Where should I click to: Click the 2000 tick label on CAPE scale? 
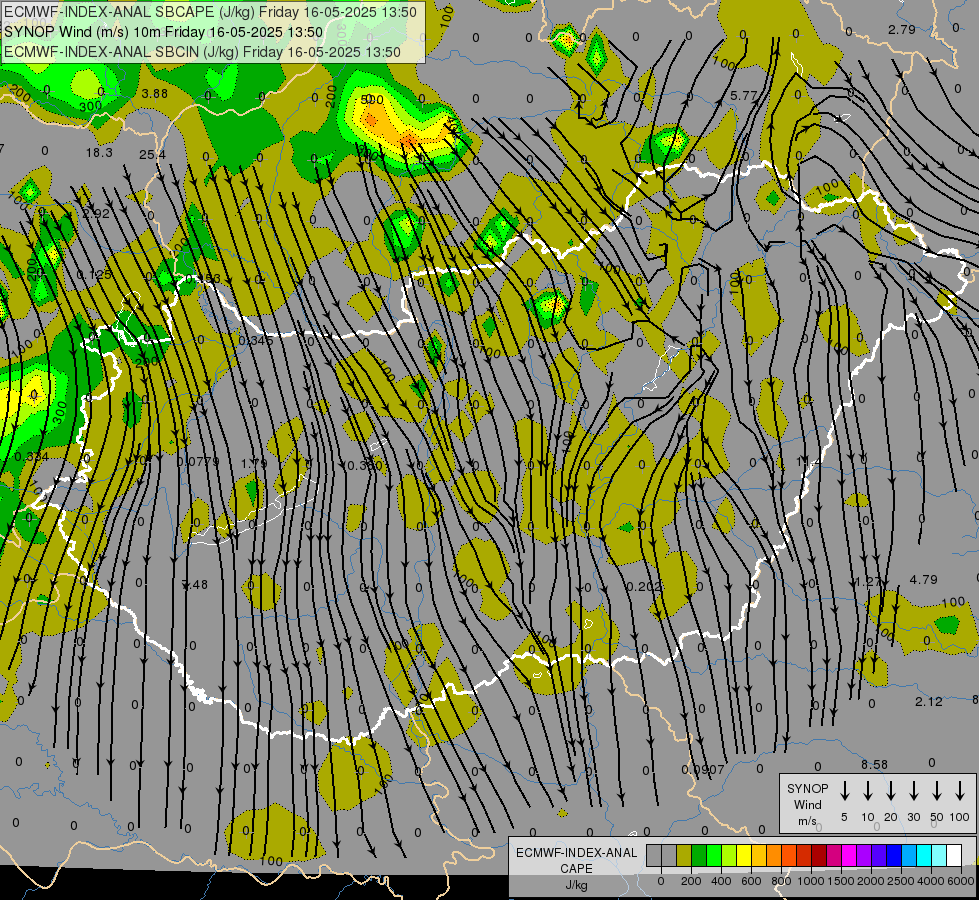click(871, 881)
